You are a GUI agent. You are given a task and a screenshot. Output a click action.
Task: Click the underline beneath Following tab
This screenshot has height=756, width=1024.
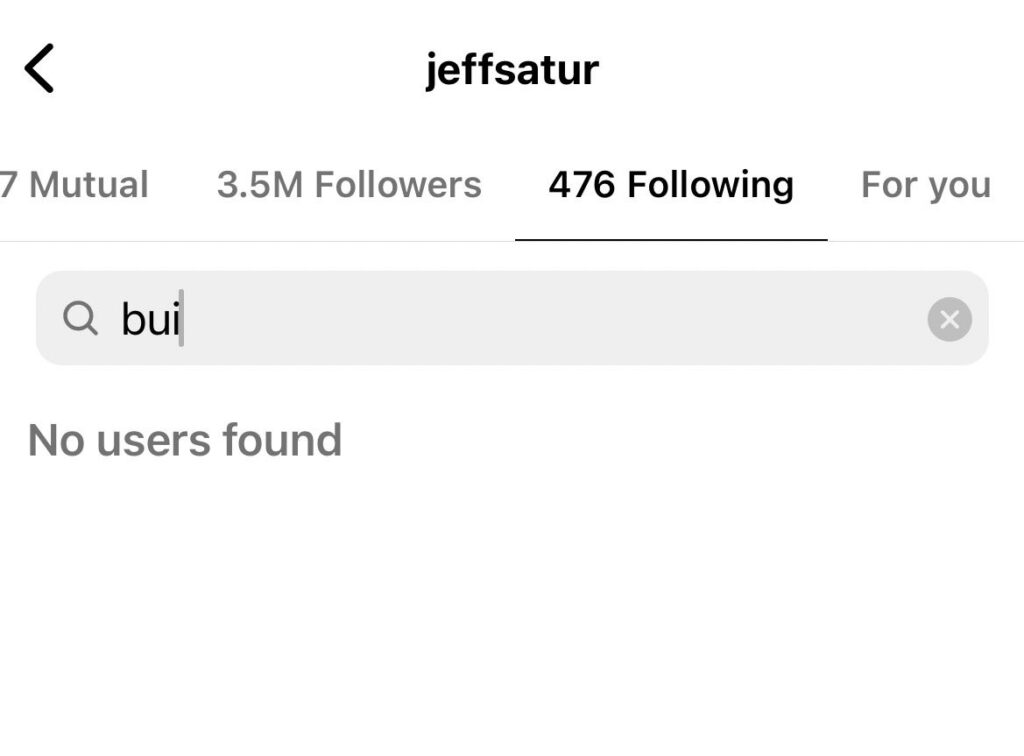(671, 240)
